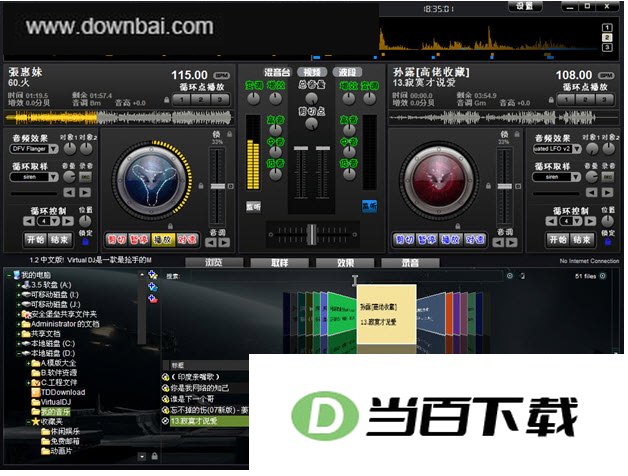The height and width of the screenshot is (476, 628).
Task: Click the folder panel lock icon
Action: [155, 456]
